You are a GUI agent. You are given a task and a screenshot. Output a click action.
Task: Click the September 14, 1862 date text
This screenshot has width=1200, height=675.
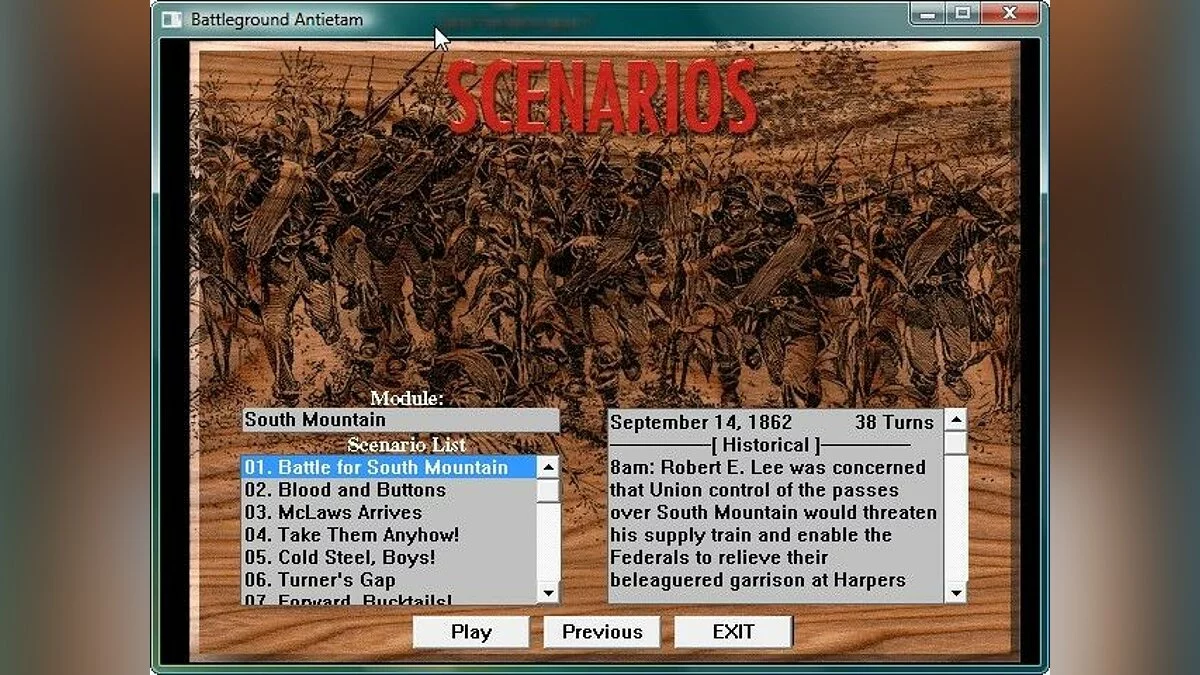[x=701, y=422]
